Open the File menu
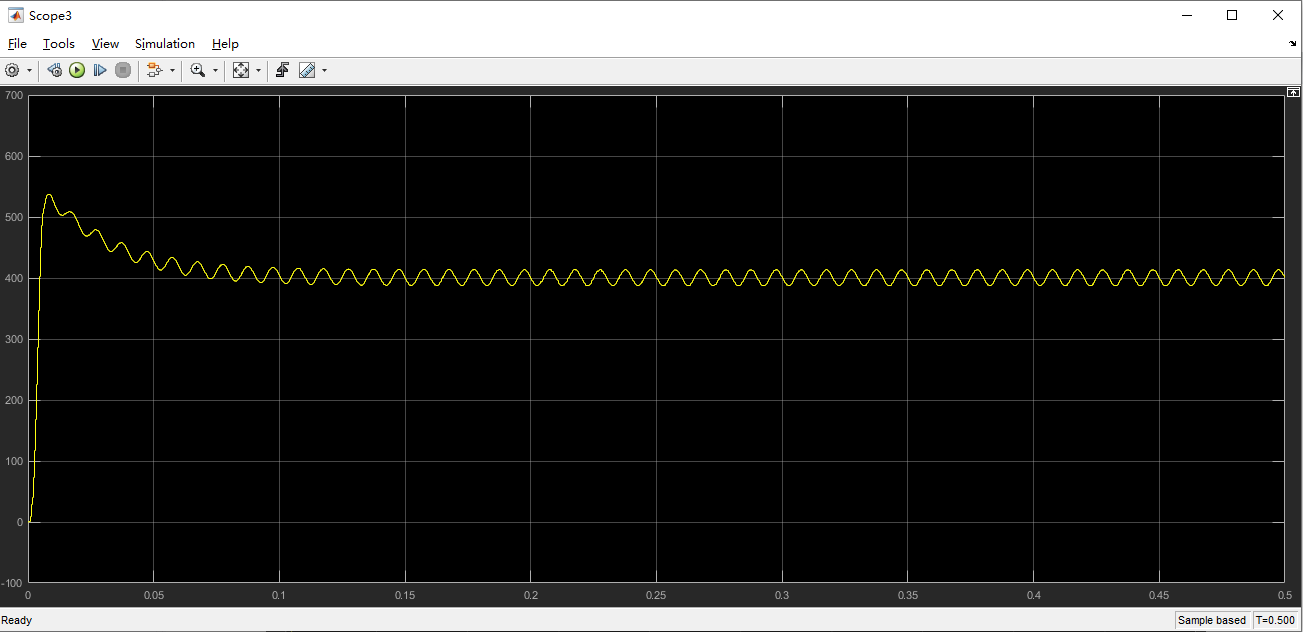Screen dimensions: 1303x632 [17, 44]
